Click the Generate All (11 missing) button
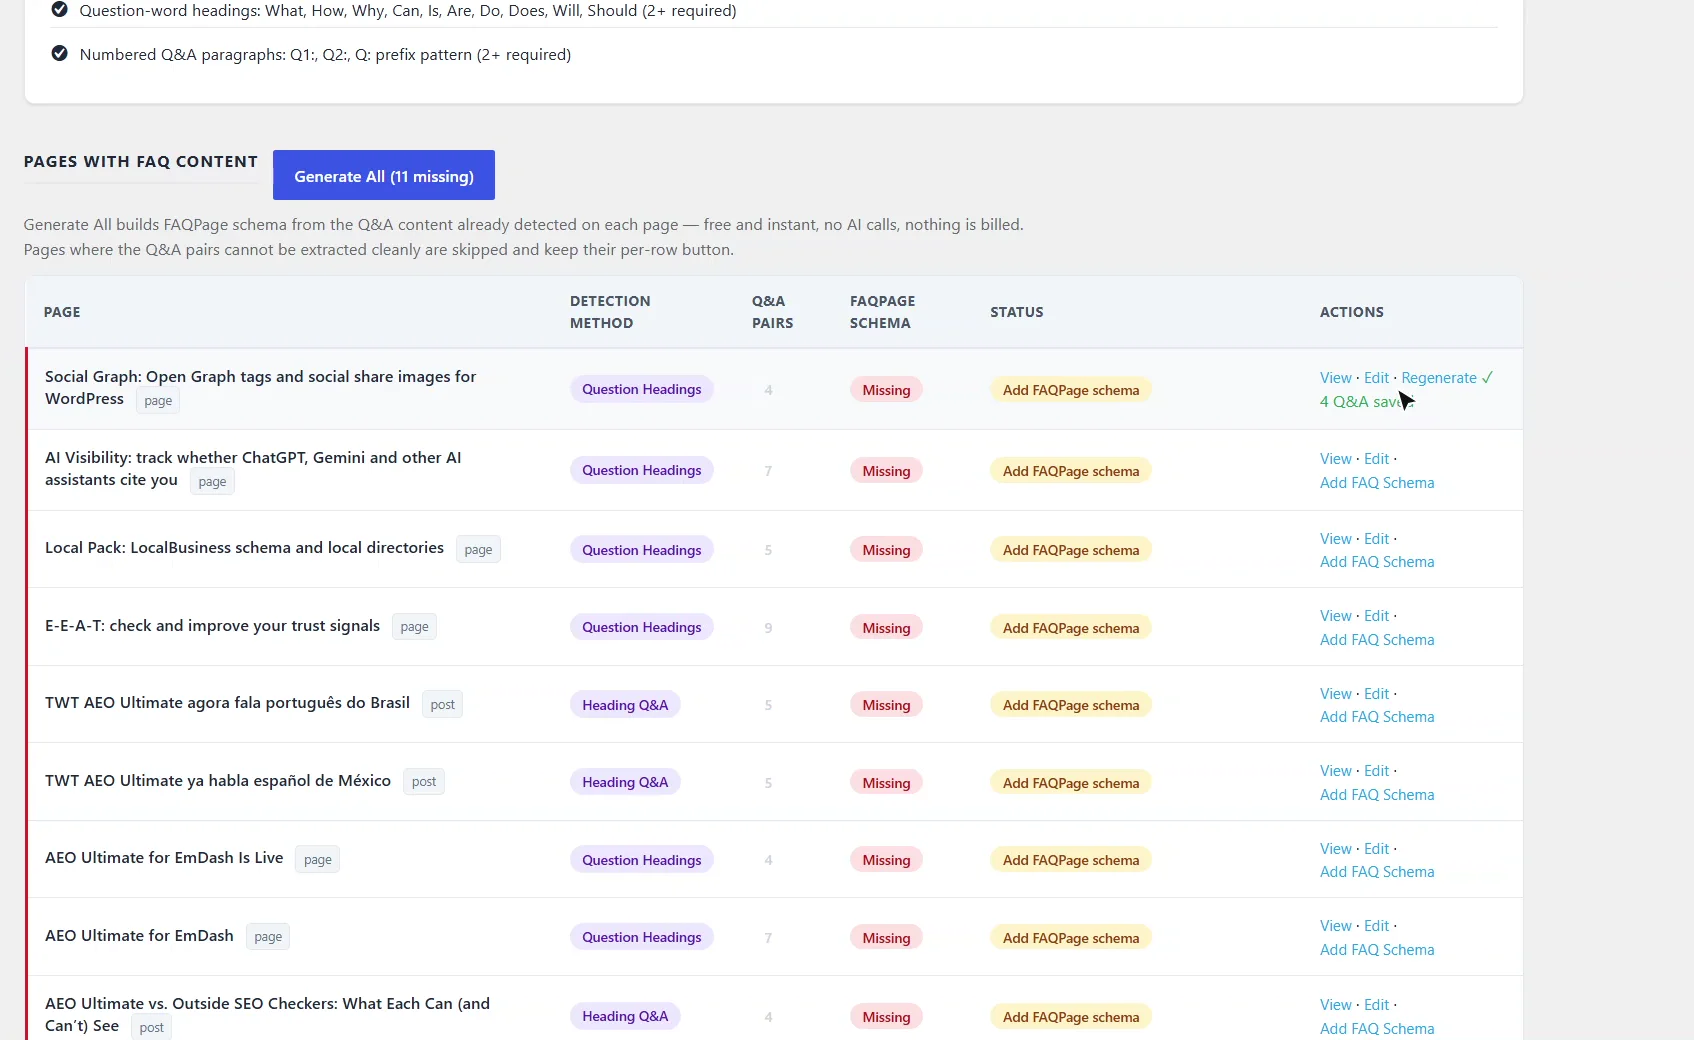The height and width of the screenshot is (1040, 1694). pos(384,176)
